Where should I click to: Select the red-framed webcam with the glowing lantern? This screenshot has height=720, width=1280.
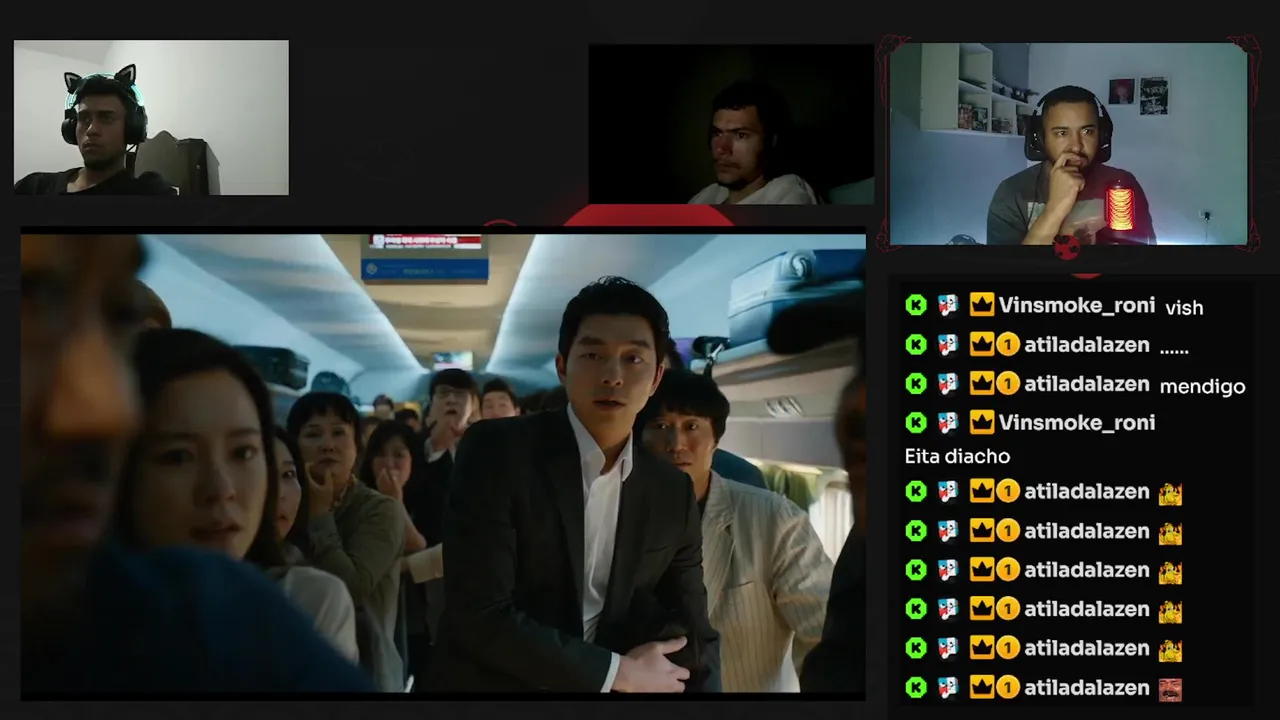click(1068, 143)
